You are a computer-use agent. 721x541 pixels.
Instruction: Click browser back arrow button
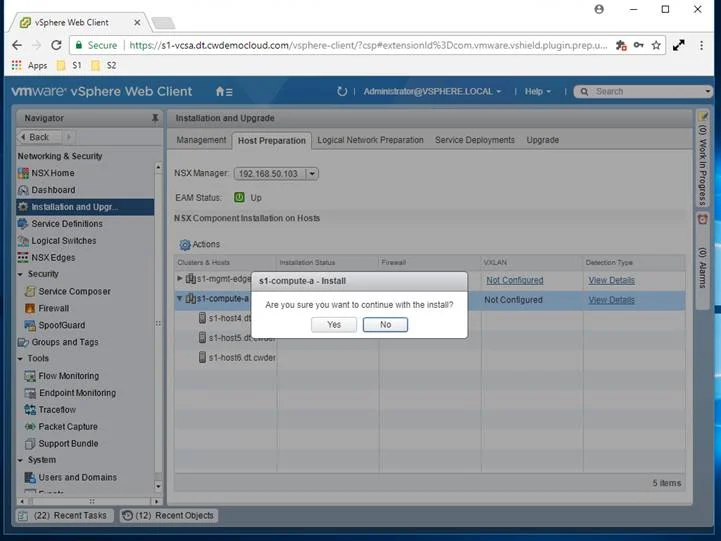pos(17,45)
